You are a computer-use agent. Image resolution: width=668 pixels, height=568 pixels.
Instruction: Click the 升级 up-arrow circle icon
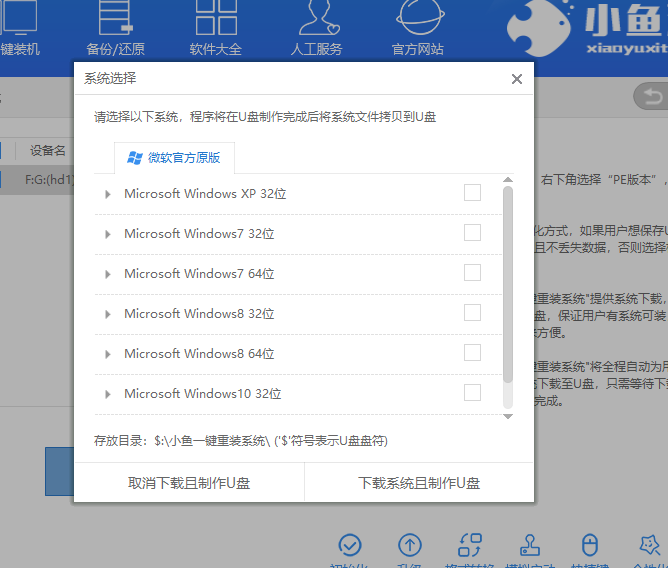click(410, 545)
